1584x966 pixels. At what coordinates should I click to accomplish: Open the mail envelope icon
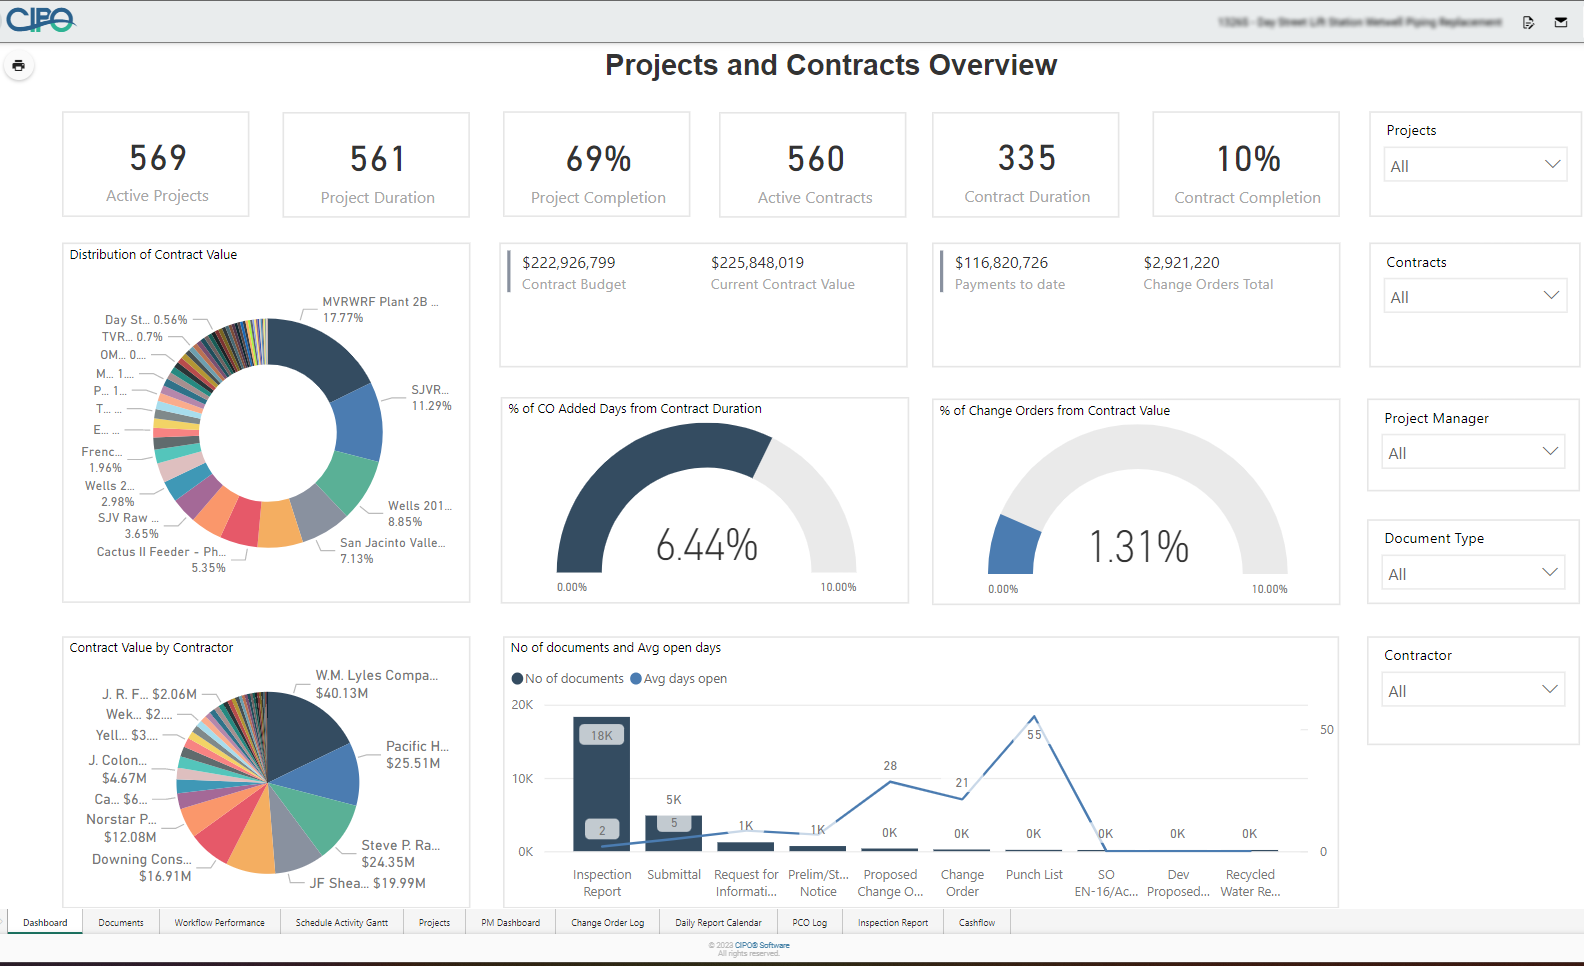pyautogui.click(x=1561, y=22)
